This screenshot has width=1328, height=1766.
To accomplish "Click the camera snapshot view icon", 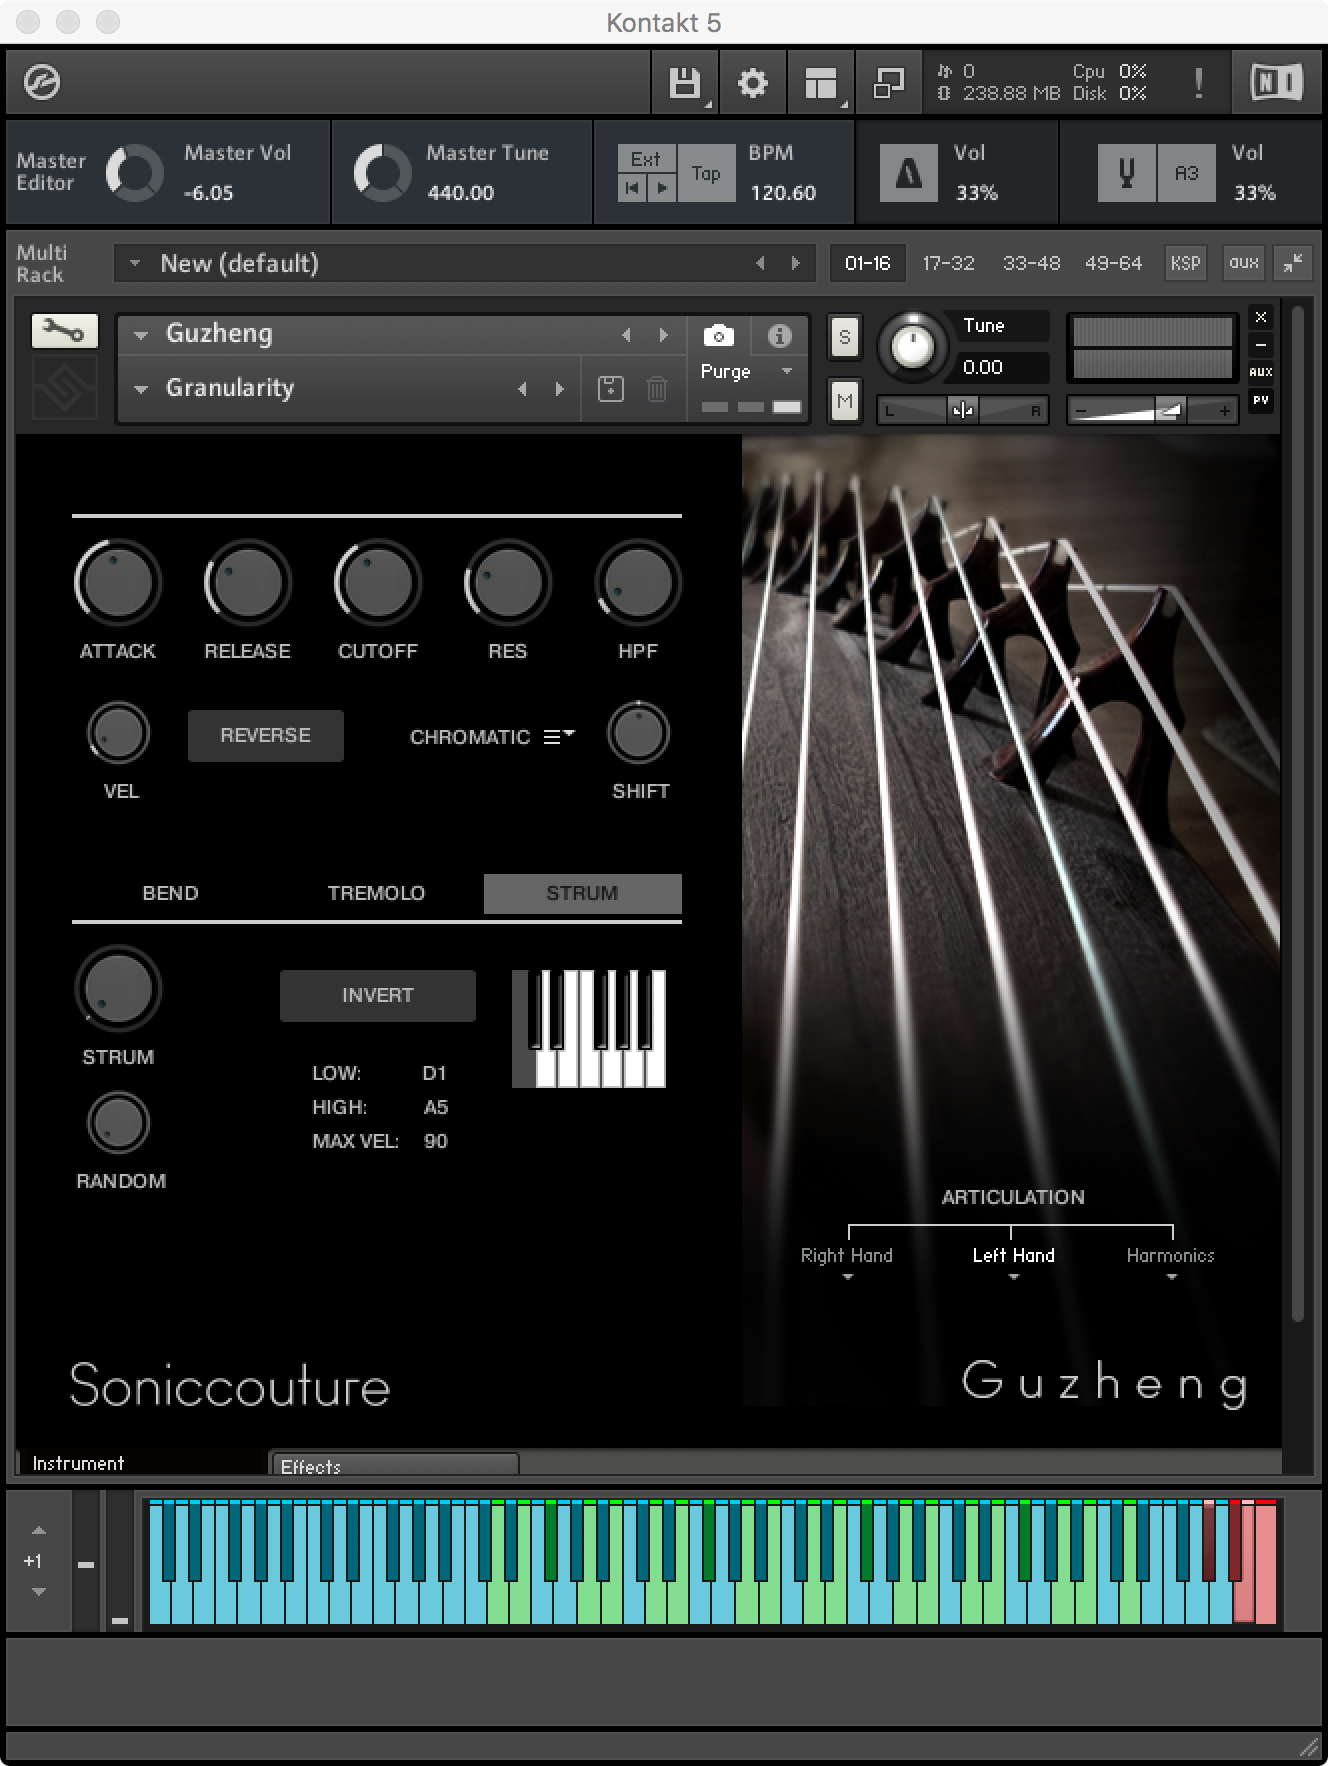I will [718, 335].
